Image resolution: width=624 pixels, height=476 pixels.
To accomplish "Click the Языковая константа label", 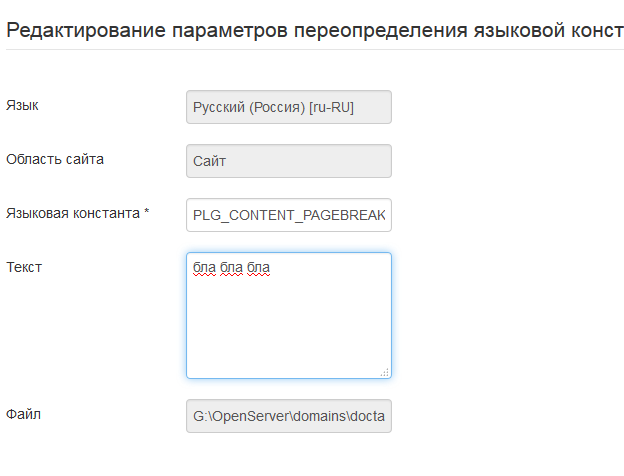I will (72, 213).
